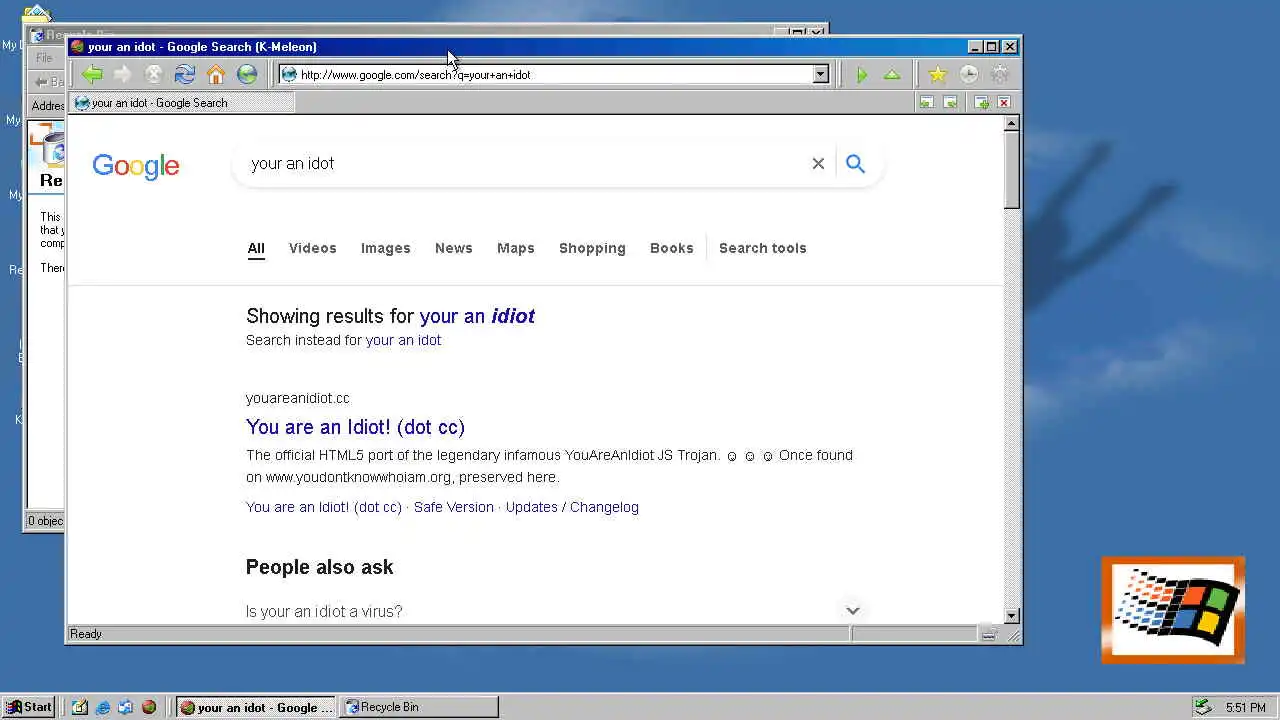Open preferences with the gear icon

pyautogui.click(x=999, y=74)
